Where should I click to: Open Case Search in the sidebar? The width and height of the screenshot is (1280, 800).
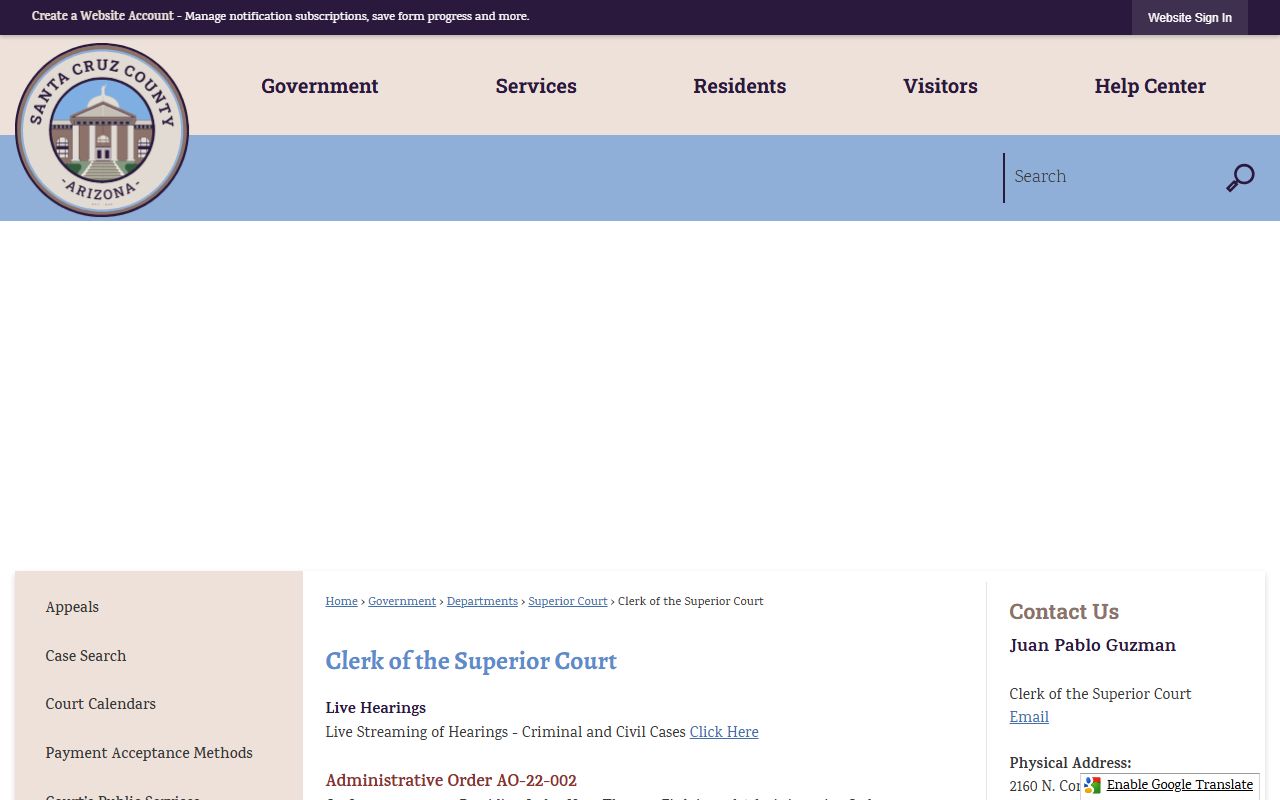pos(86,656)
